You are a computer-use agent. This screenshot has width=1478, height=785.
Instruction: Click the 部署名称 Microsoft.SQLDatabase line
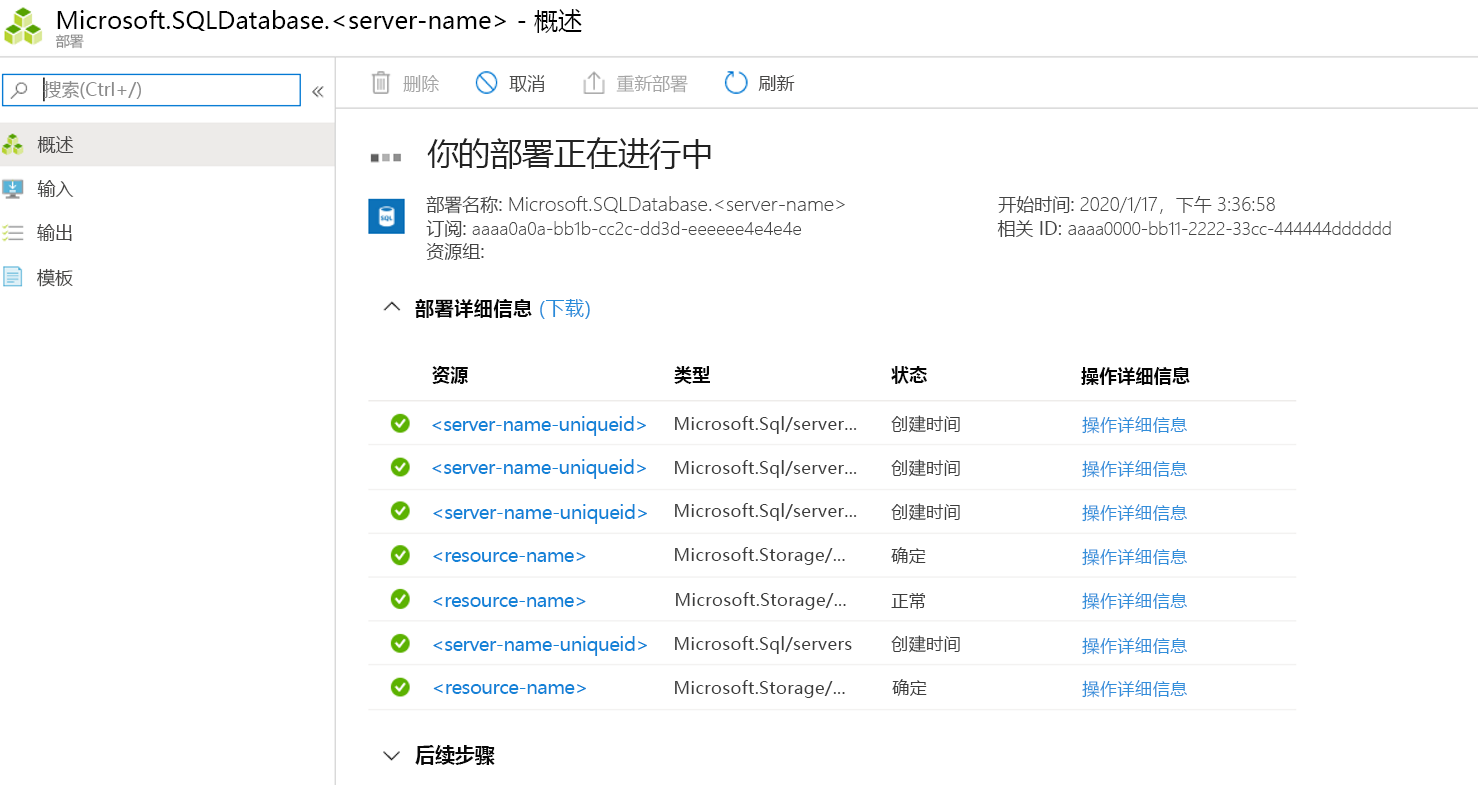coord(636,204)
